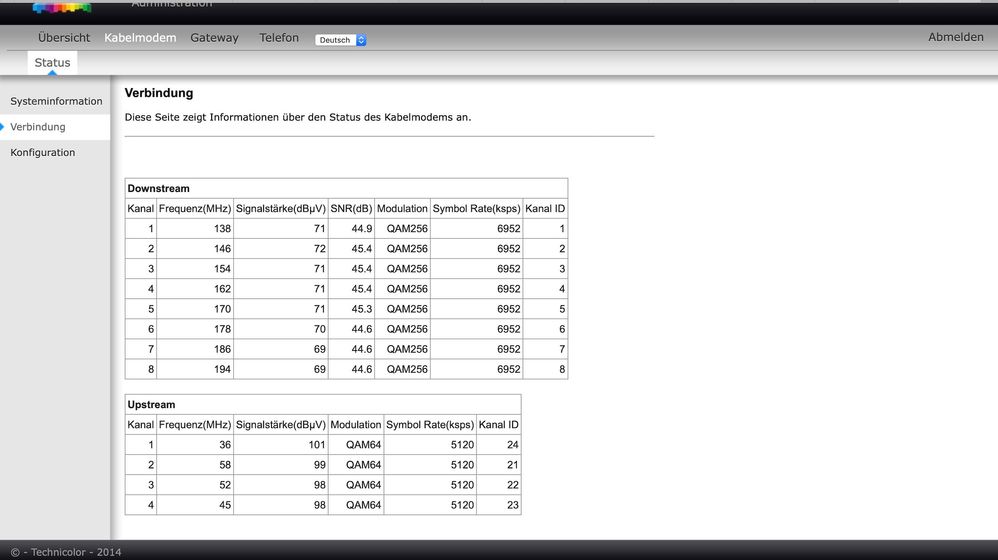Image resolution: width=998 pixels, height=560 pixels.
Task: Click upstream Kanal ID value 24
Action: pos(512,445)
